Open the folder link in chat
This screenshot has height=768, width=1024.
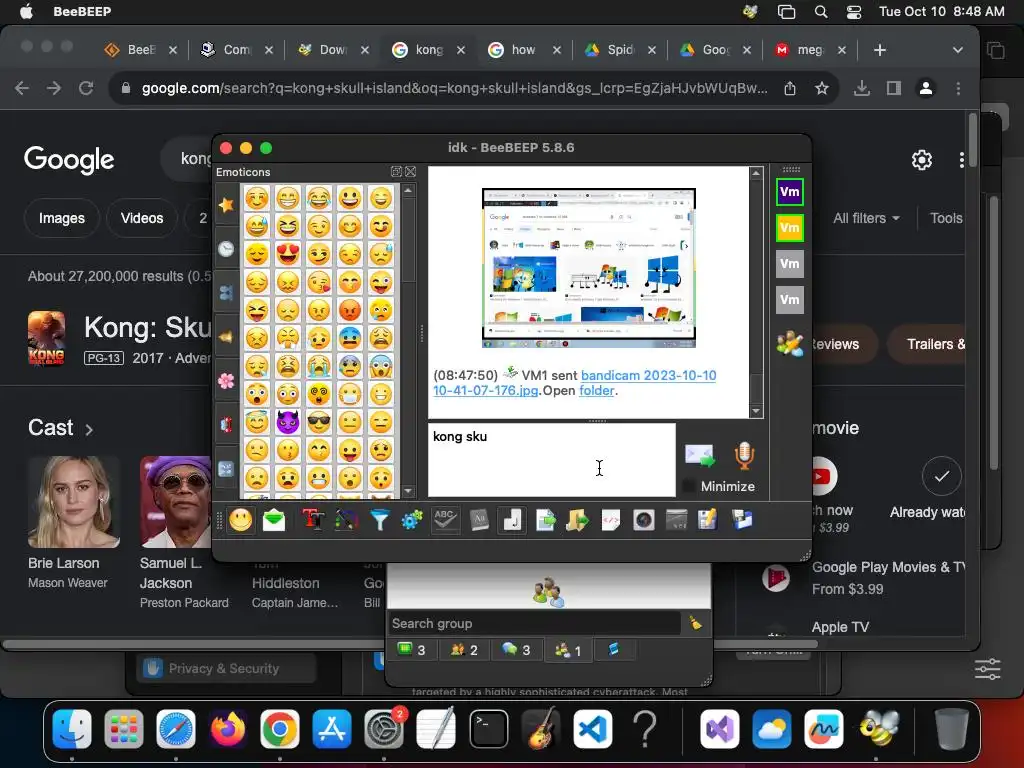[596, 391]
